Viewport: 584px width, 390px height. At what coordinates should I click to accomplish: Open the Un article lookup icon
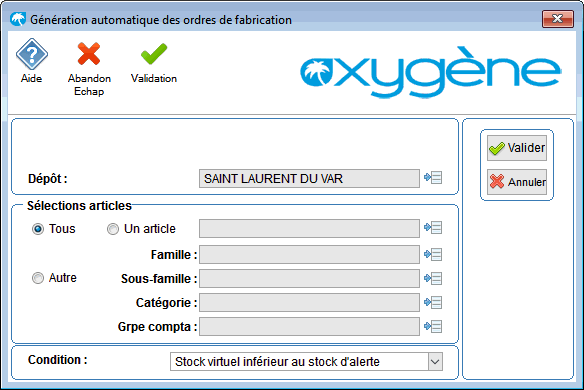click(x=433, y=228)
